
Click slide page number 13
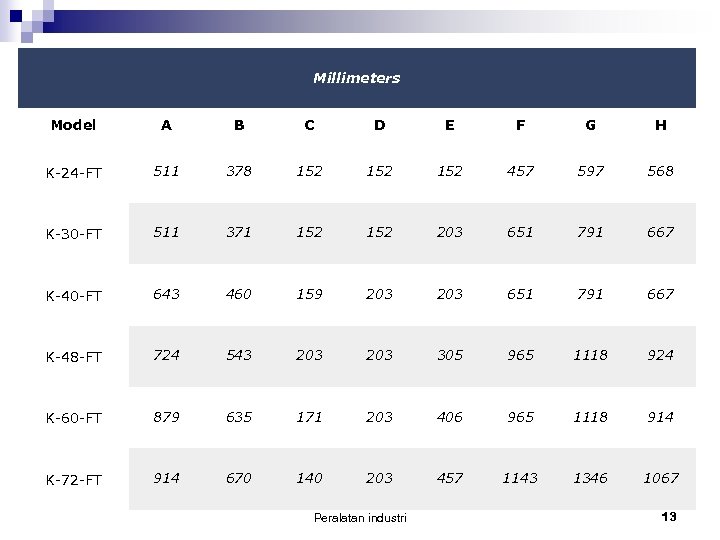click(669, 516)
